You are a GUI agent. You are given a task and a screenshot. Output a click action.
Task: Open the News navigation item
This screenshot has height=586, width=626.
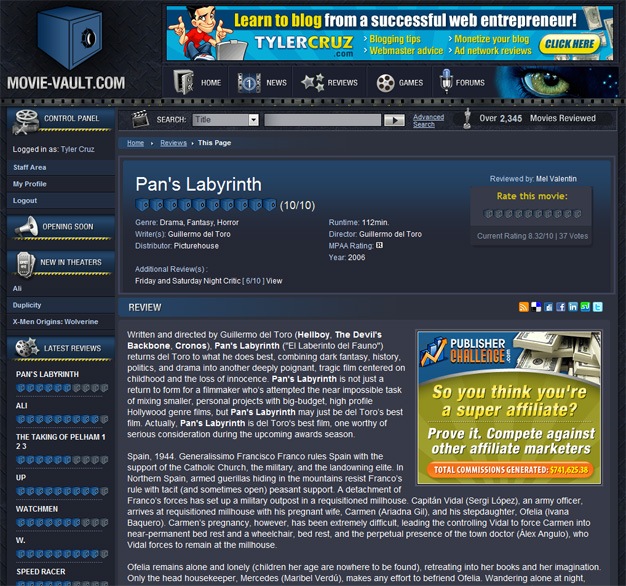click(x=261, y=83)
